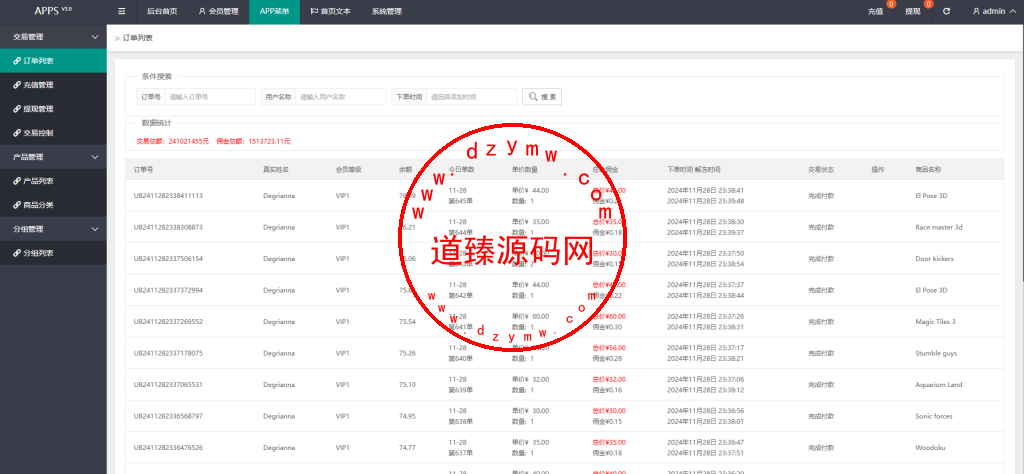Viewport: 1024px width, 474px height.
Task: Select order number UB2411282337372994
Action: [168, 290]
